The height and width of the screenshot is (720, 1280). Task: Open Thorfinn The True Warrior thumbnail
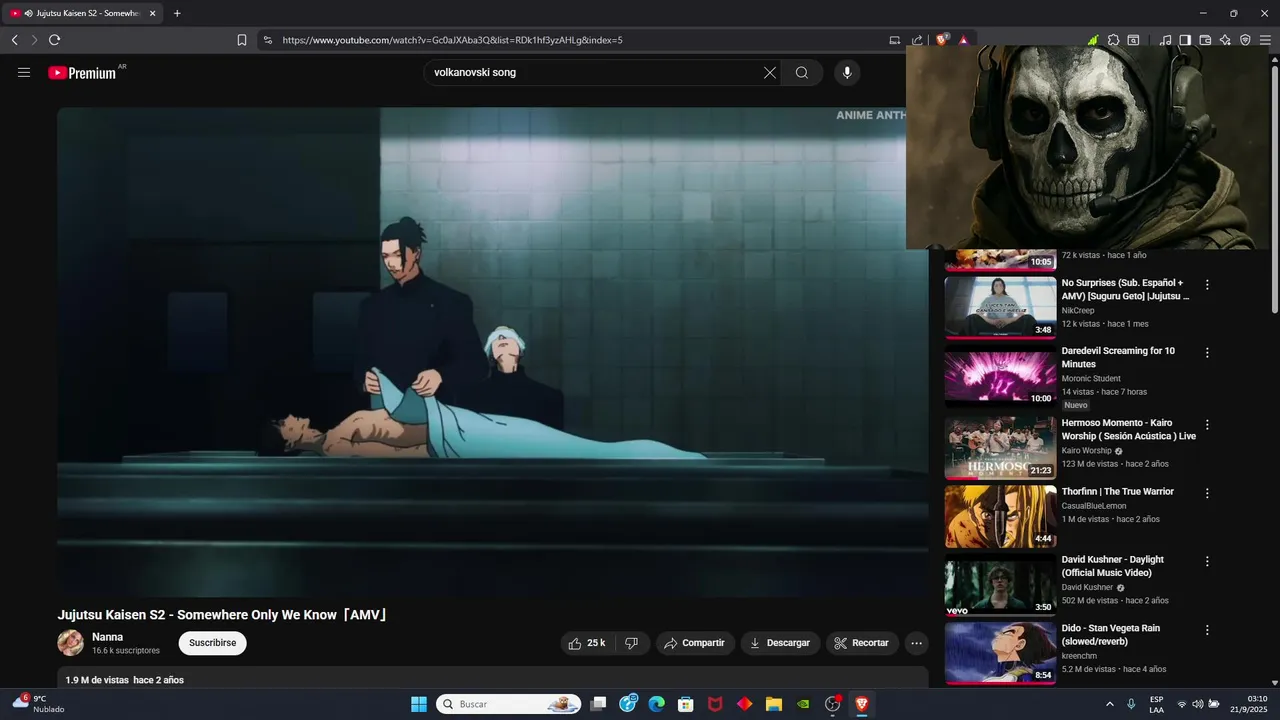(x=1000, y=517)
